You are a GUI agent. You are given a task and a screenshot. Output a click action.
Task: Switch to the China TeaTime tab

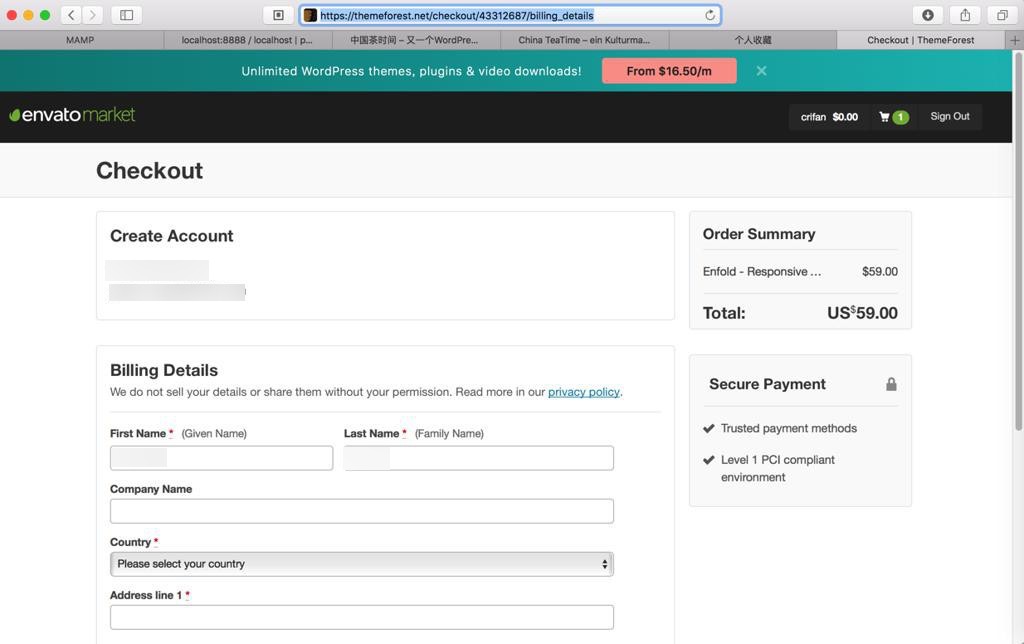[584, 40]
